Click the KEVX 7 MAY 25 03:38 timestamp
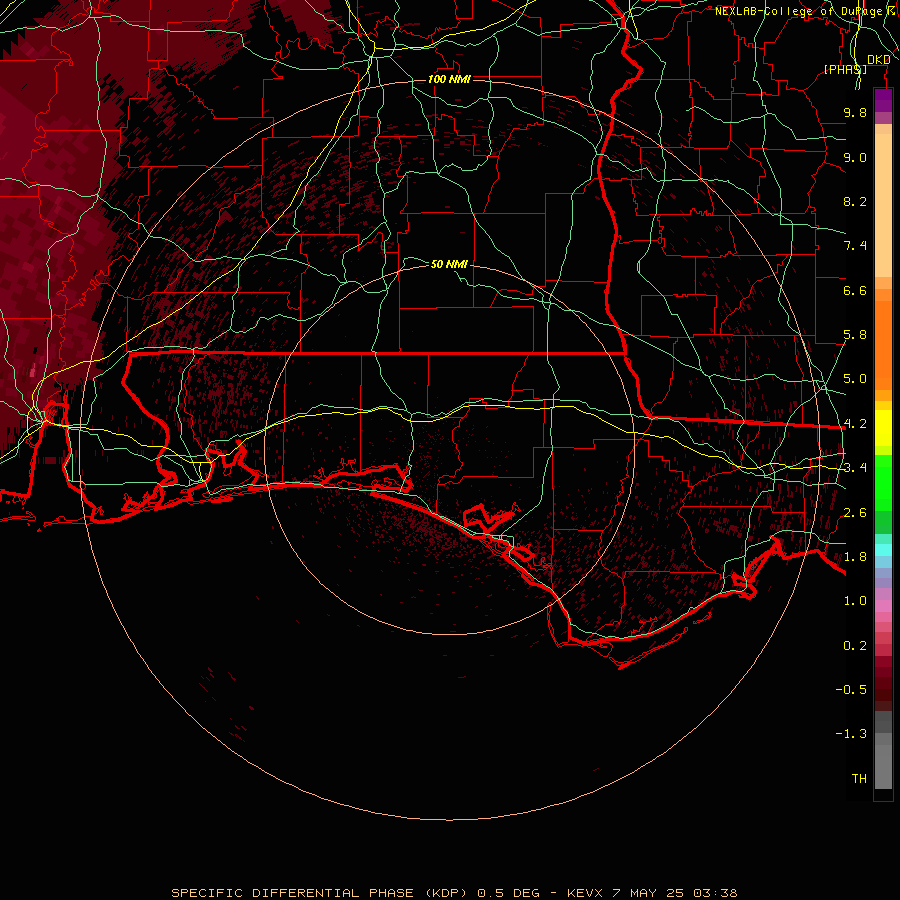Screen dimensions: 900x900 coord(652,893)
